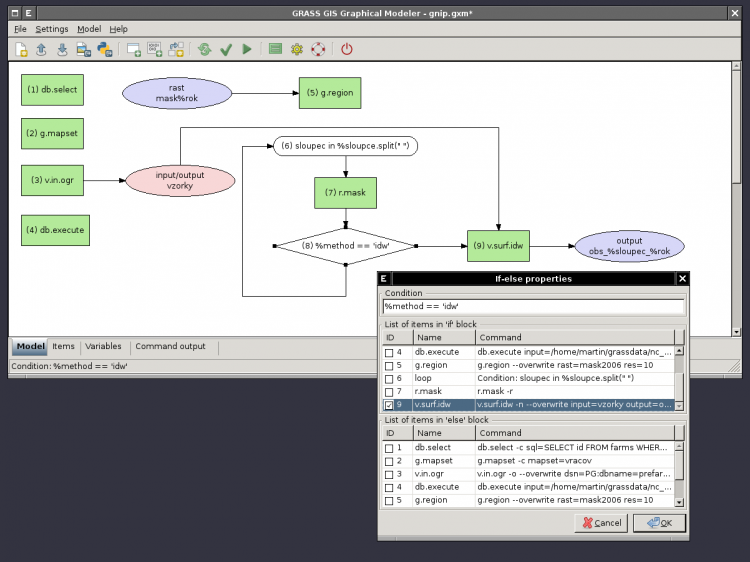Switch to the Variables tab
Screen dimensions: 750x562
point(103,346)
